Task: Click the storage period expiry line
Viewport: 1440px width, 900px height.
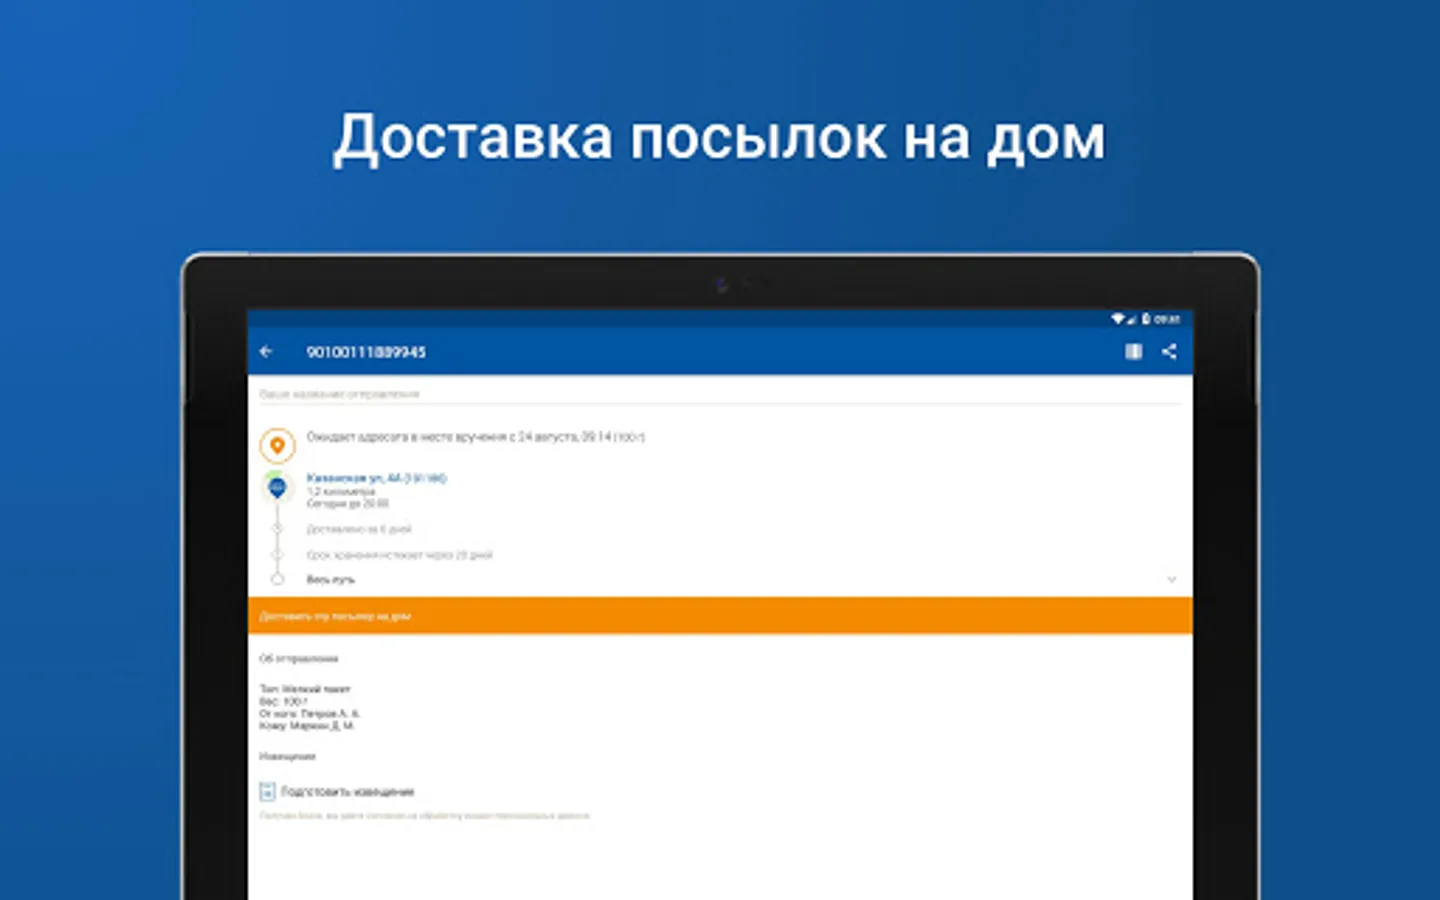Action: click(400, 555)
